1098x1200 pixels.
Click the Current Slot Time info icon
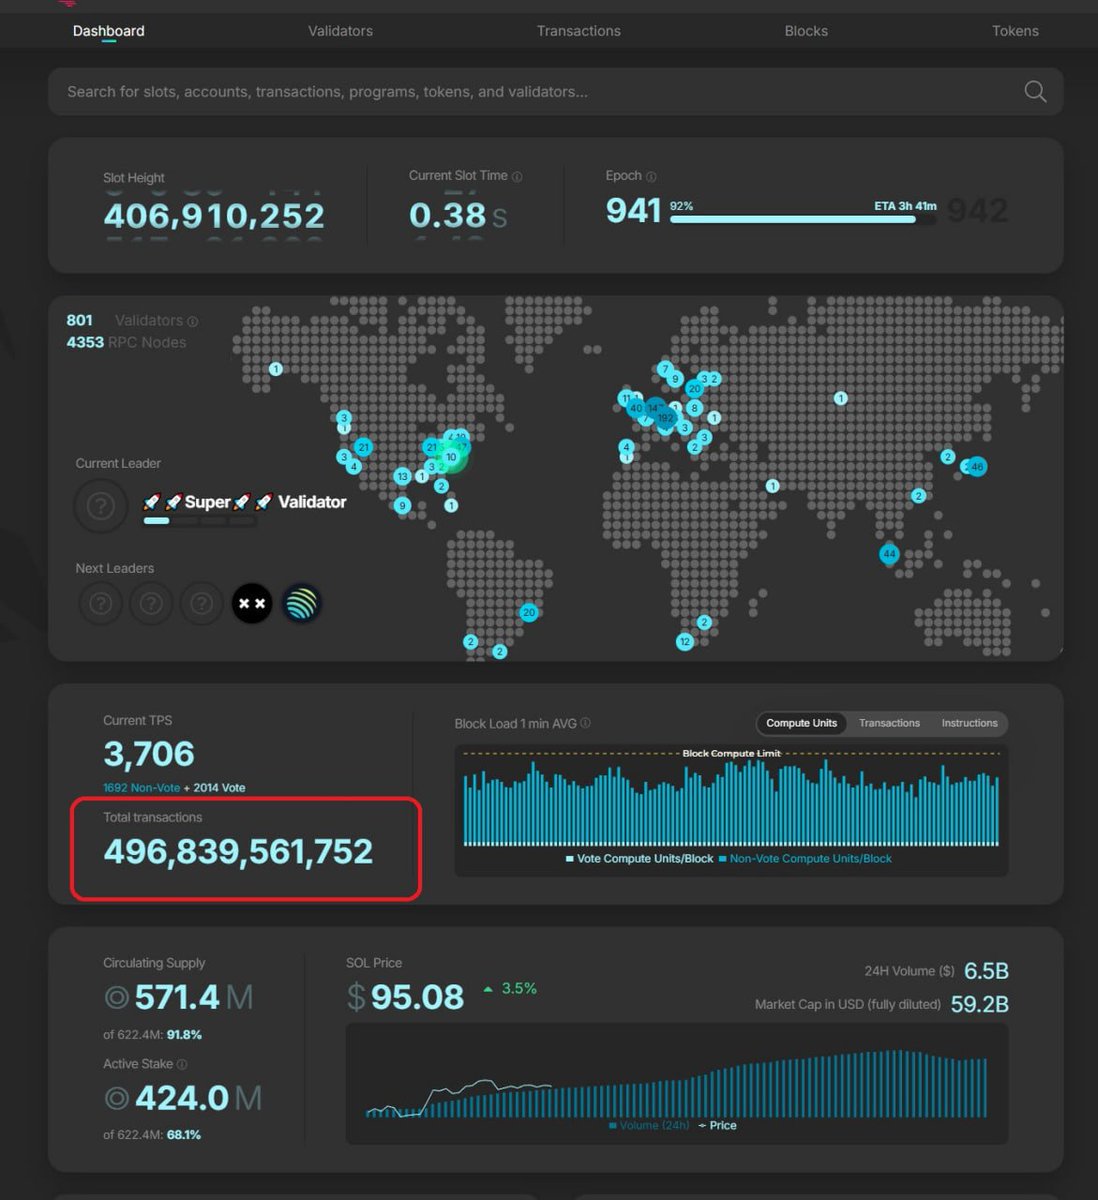517,177
